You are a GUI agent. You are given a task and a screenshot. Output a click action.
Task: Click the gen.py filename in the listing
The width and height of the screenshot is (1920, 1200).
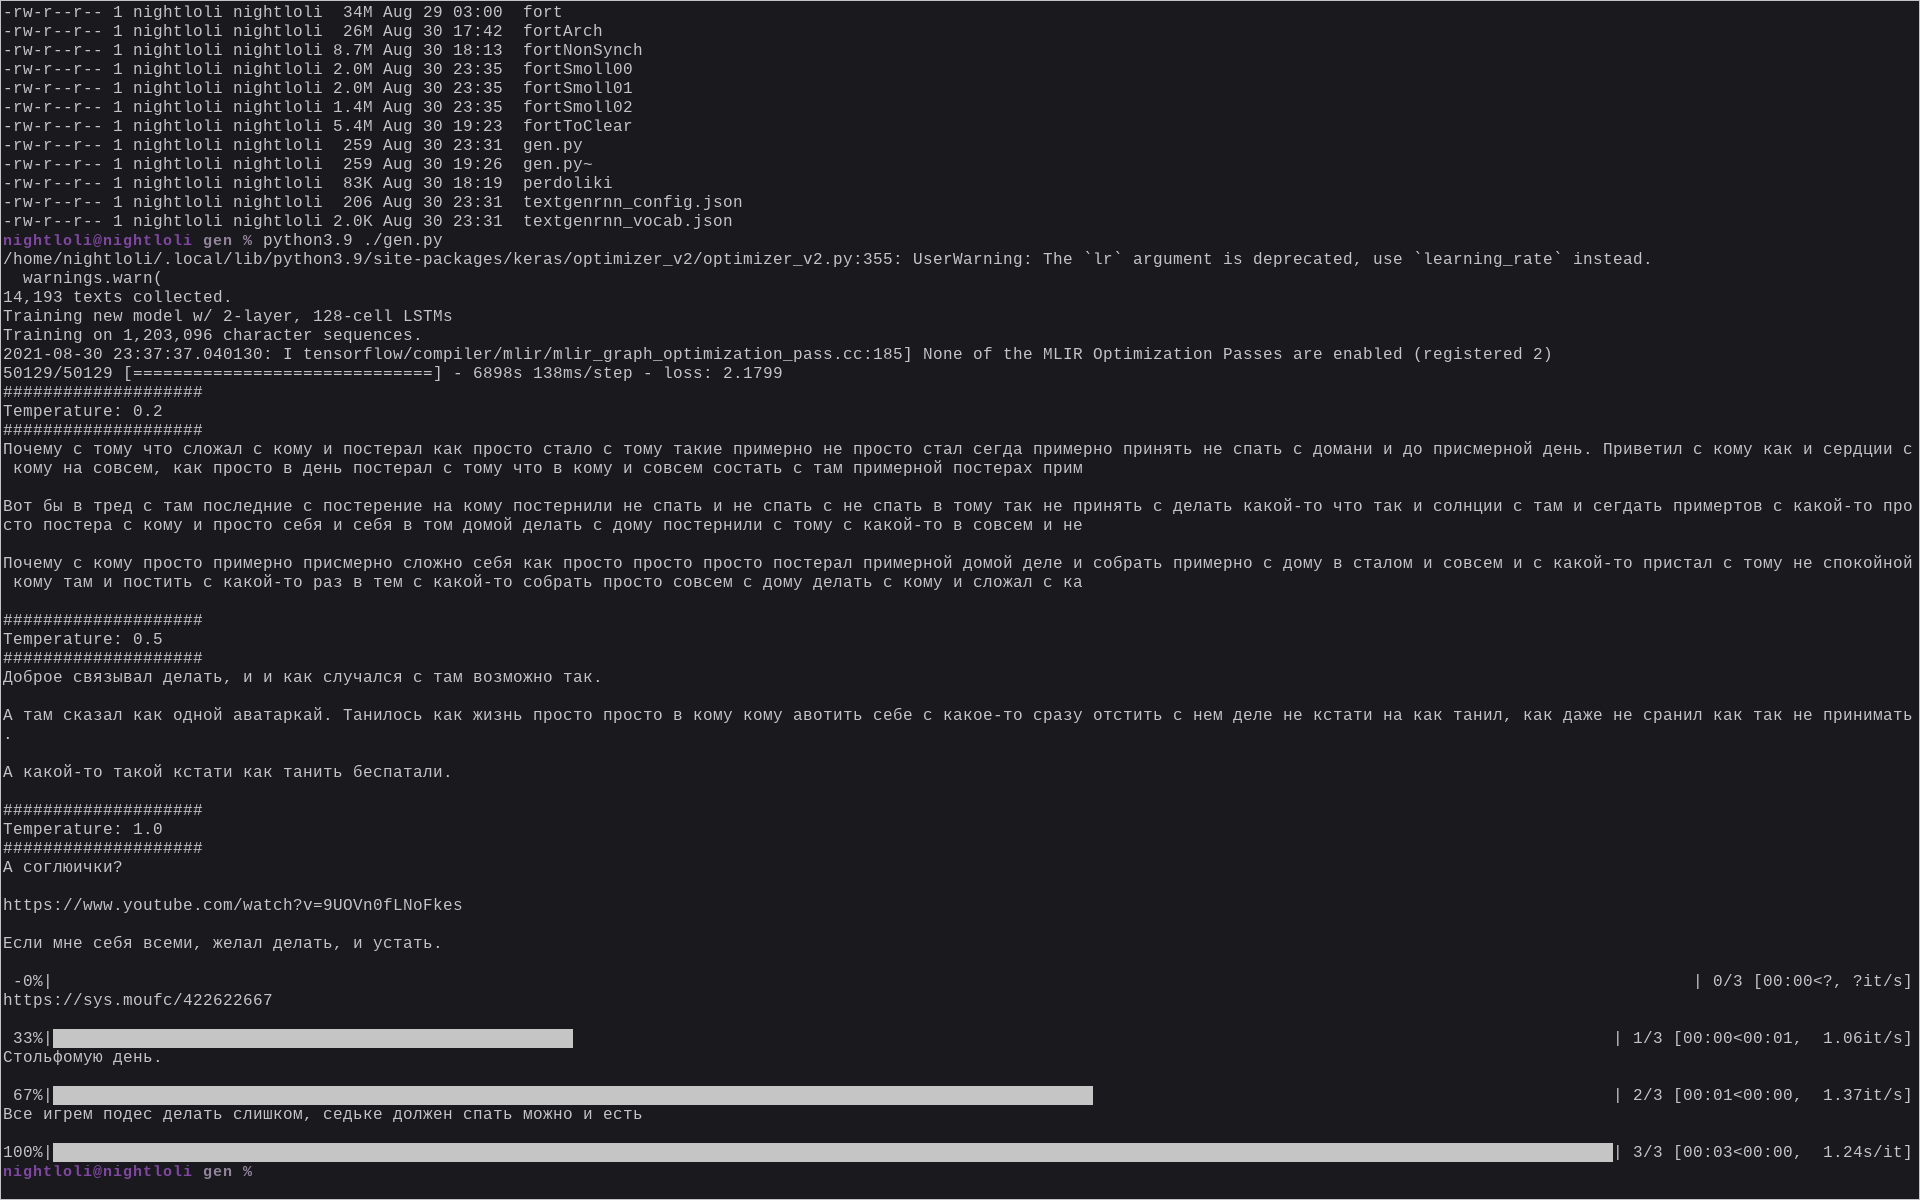point(552,145)
